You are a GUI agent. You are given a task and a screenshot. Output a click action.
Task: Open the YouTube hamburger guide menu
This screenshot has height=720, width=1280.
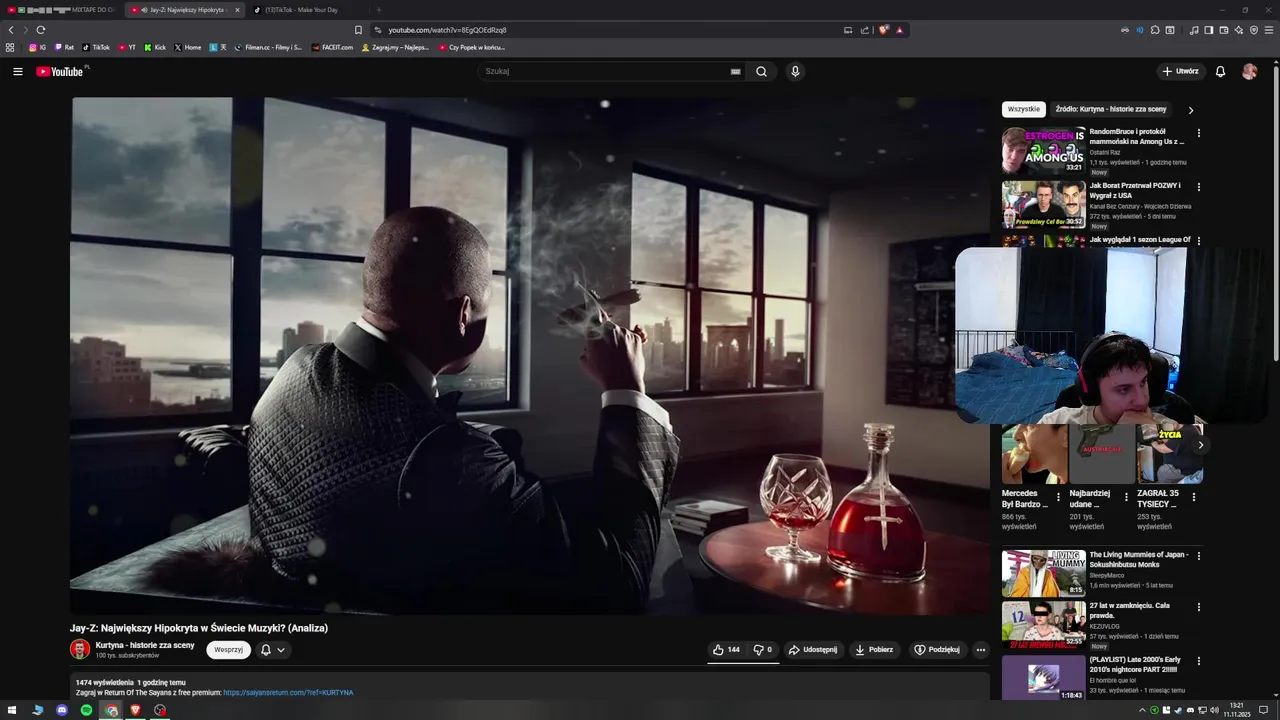pyautogui.click(x=17, y=71)
